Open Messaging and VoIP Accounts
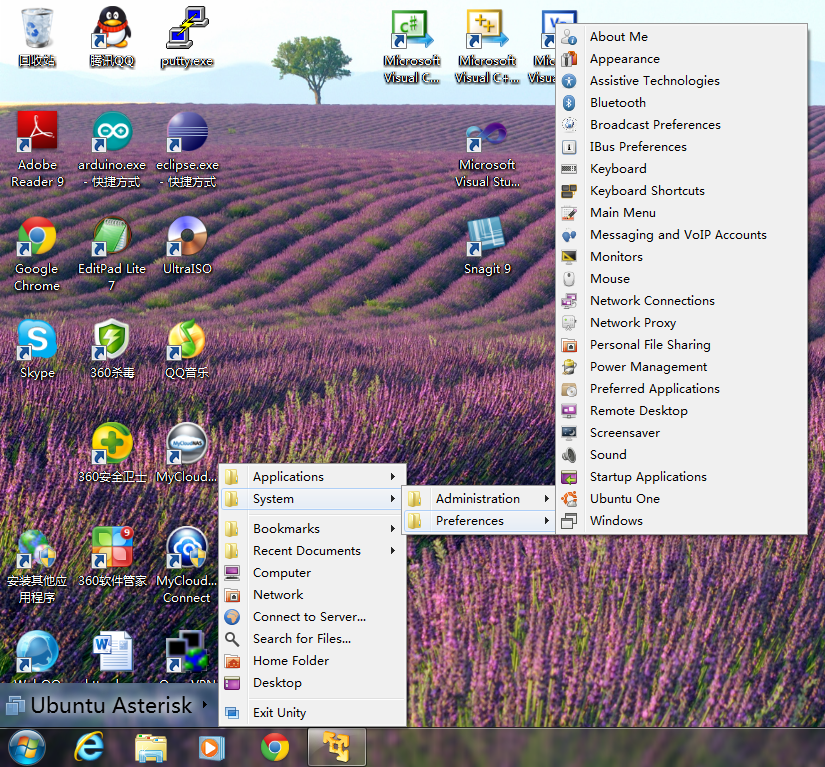This screenshot has width=825, height=767. (x=681, y=235)
